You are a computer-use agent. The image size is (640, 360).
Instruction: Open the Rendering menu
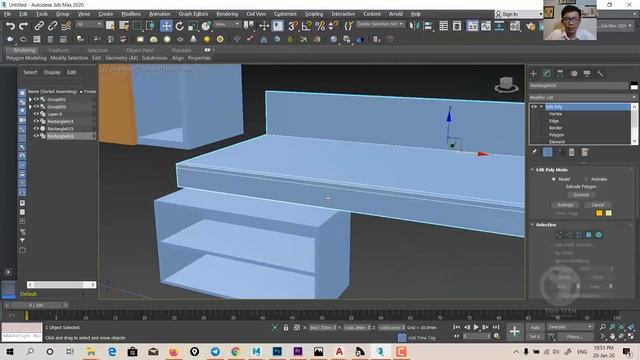point(227,14)
